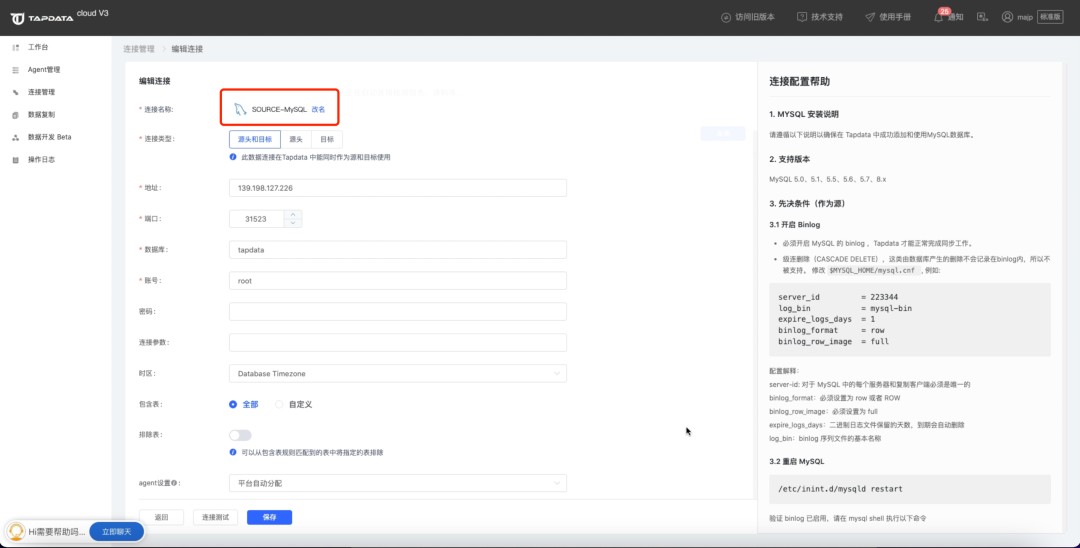The image size is (1080, 548).
Task: Click the 连接参数 input field
Action: pyautogui.click(x=397, y=342)
